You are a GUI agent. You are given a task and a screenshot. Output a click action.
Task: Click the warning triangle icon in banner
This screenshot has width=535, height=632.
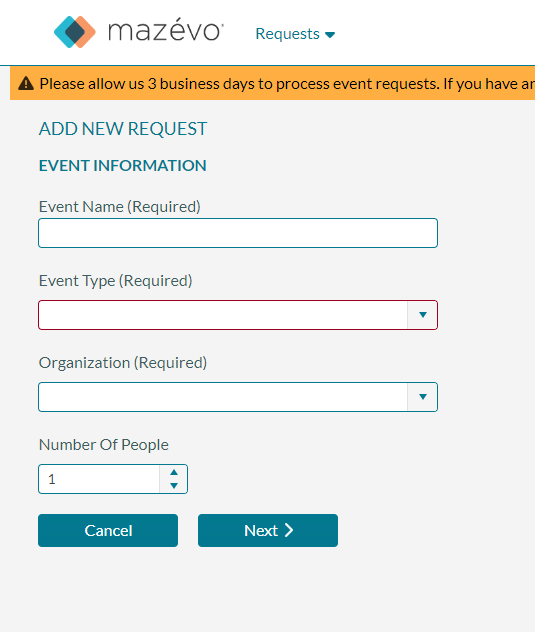(26, 83)
